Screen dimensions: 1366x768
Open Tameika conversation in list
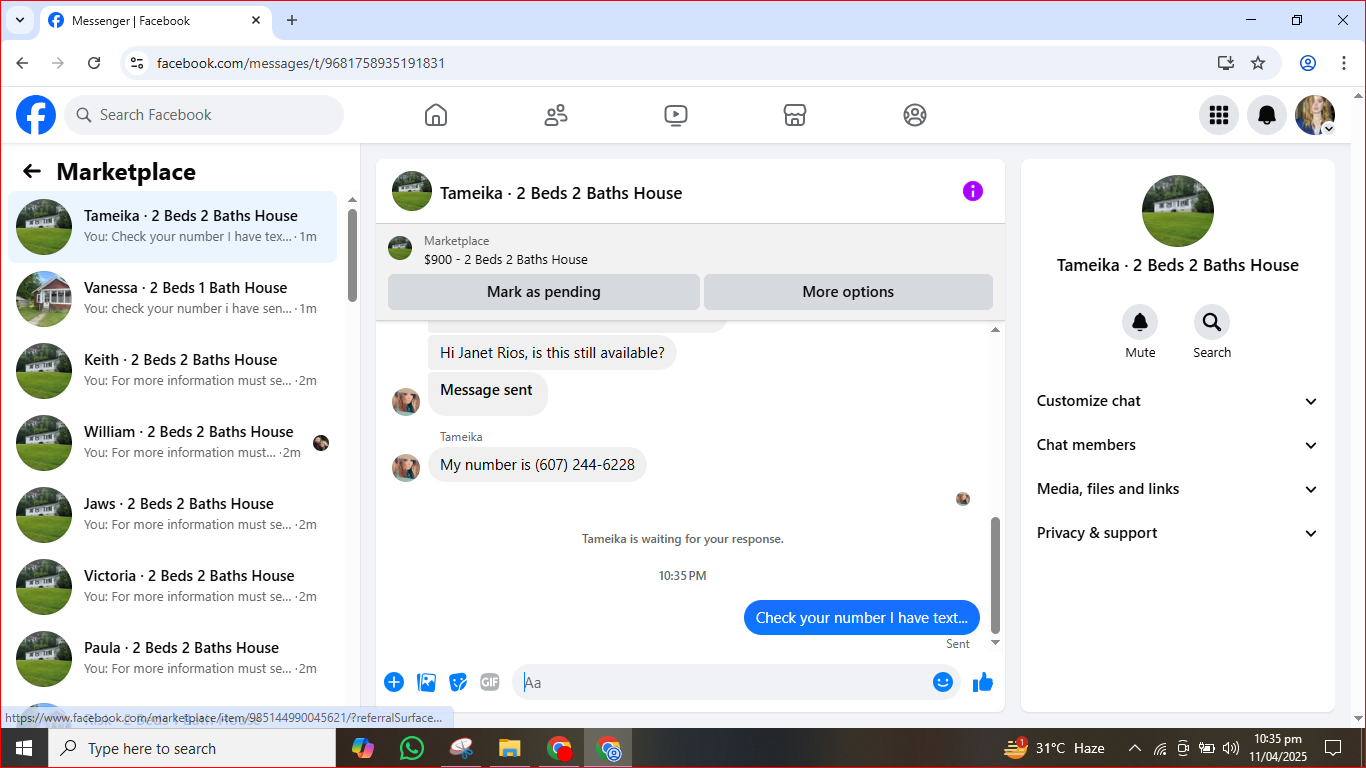173,227
